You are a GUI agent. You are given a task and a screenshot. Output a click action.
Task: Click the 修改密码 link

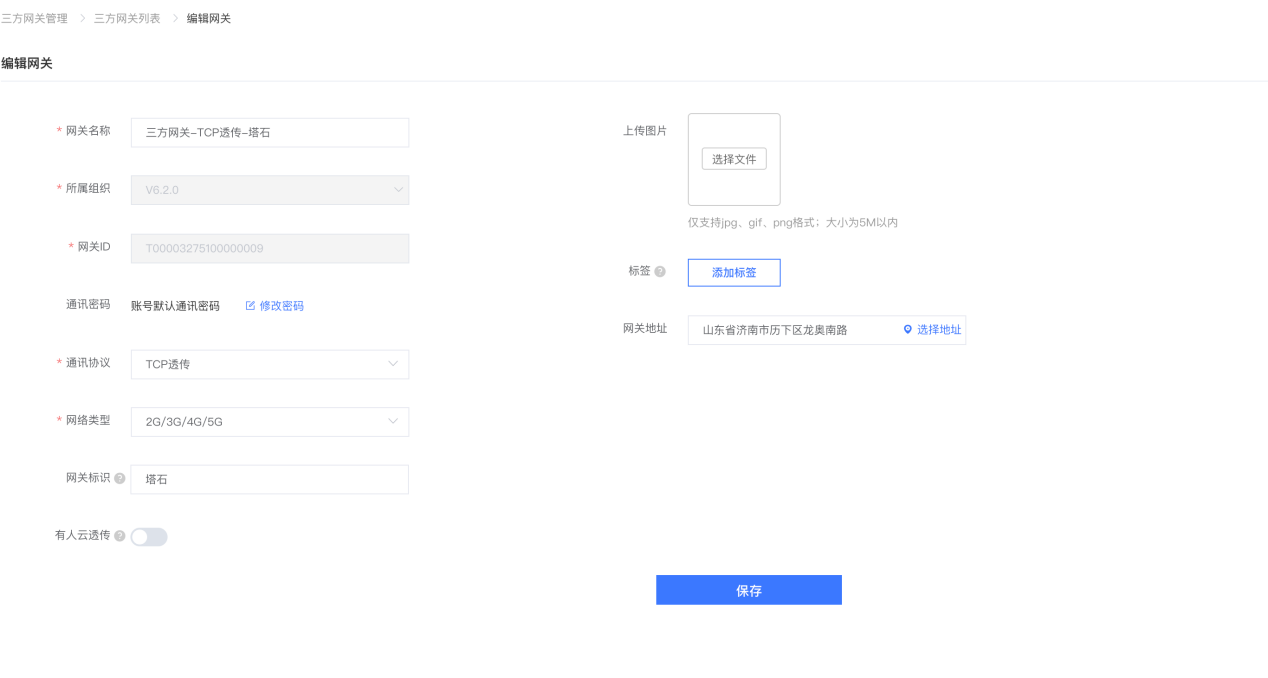click(282, 306)
